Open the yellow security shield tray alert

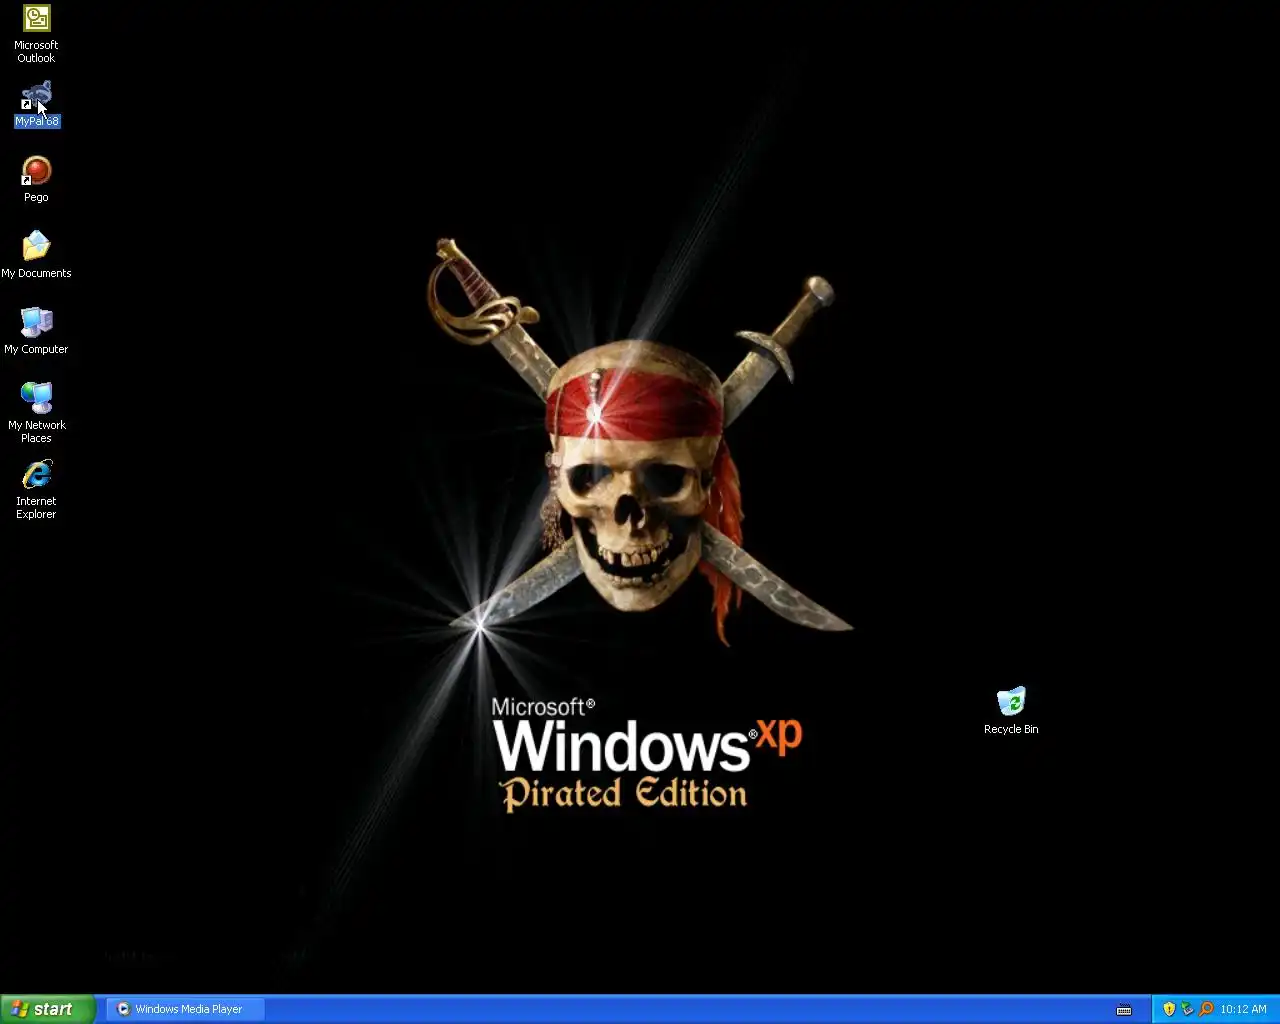[x=1169, y=1009]
